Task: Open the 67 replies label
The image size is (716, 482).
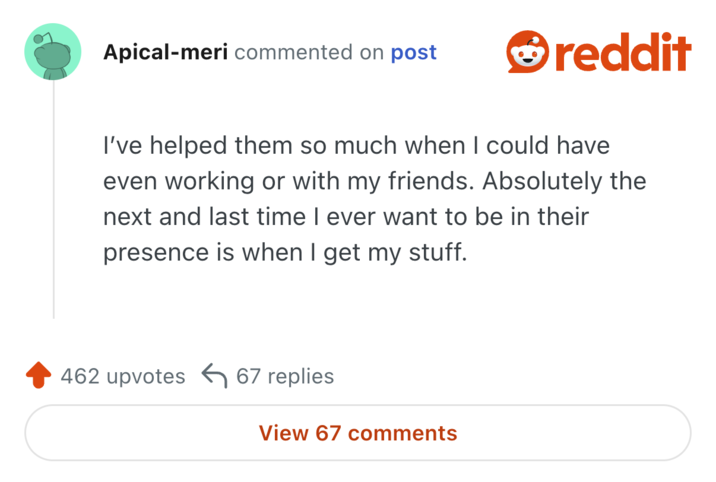Action: tap(285, 377)
